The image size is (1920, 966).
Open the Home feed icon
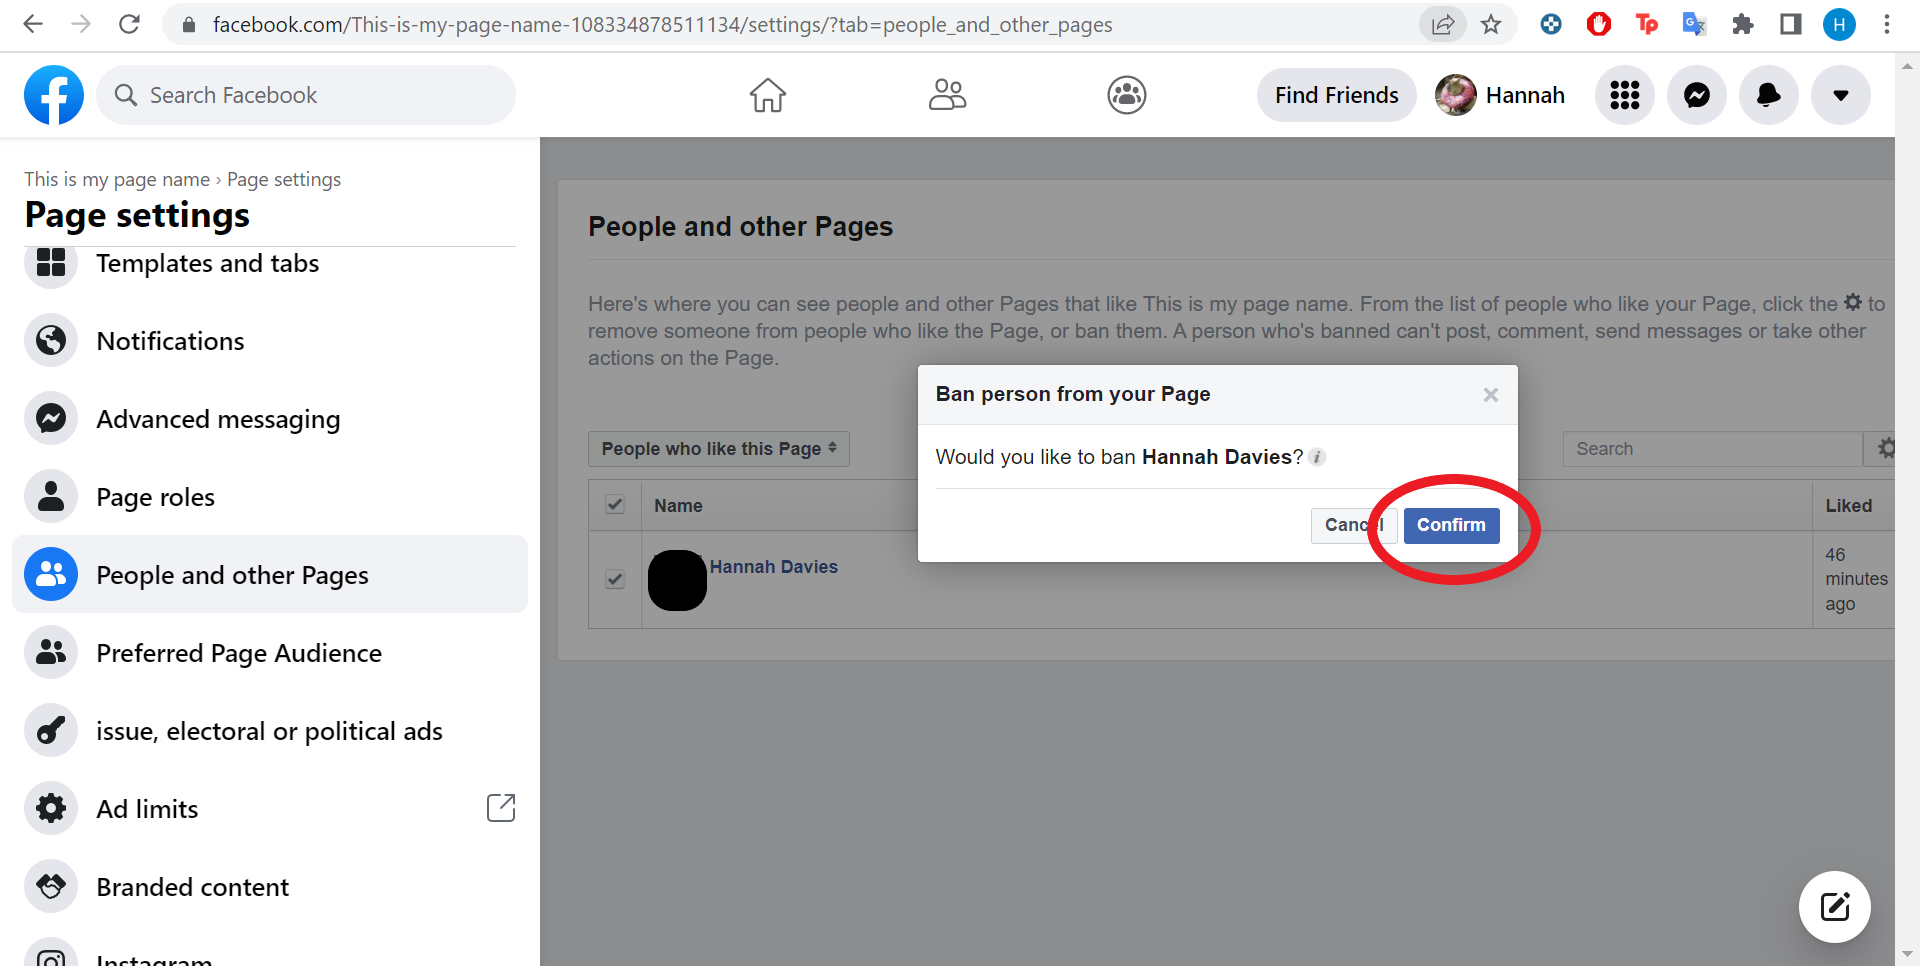coord(768,95)
